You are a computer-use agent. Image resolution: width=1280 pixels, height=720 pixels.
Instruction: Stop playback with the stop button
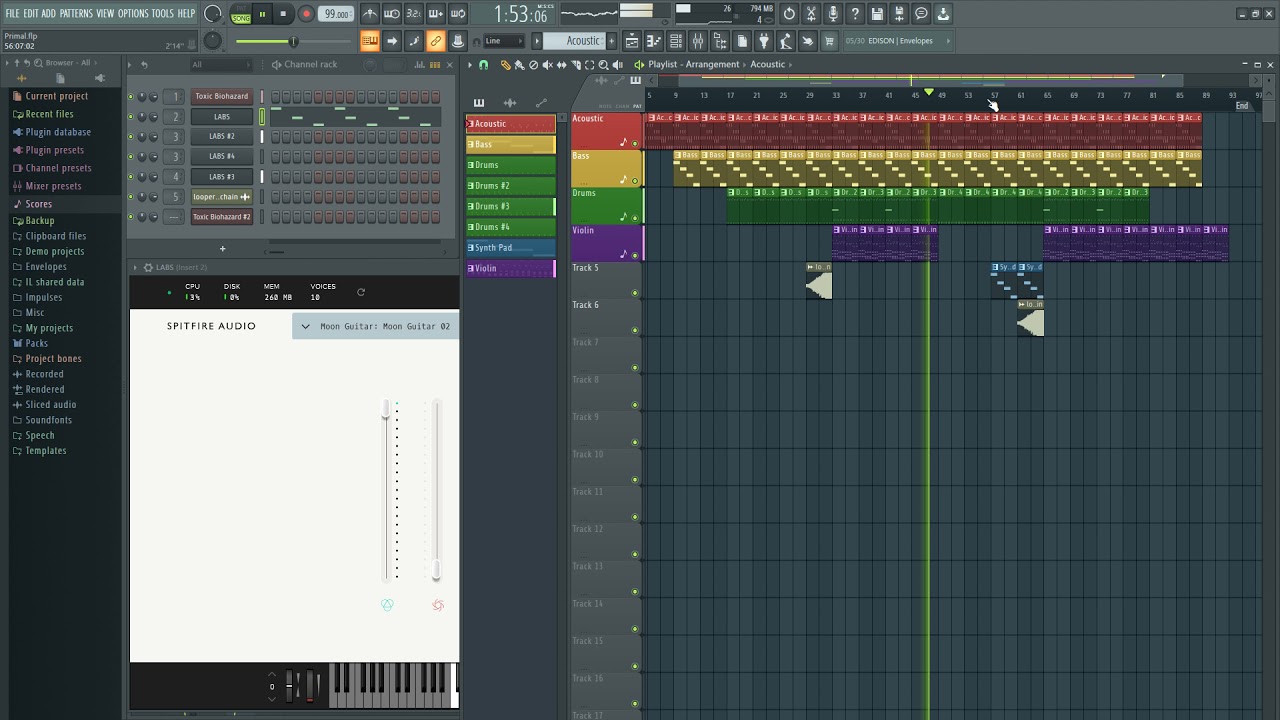click(283, 14)
